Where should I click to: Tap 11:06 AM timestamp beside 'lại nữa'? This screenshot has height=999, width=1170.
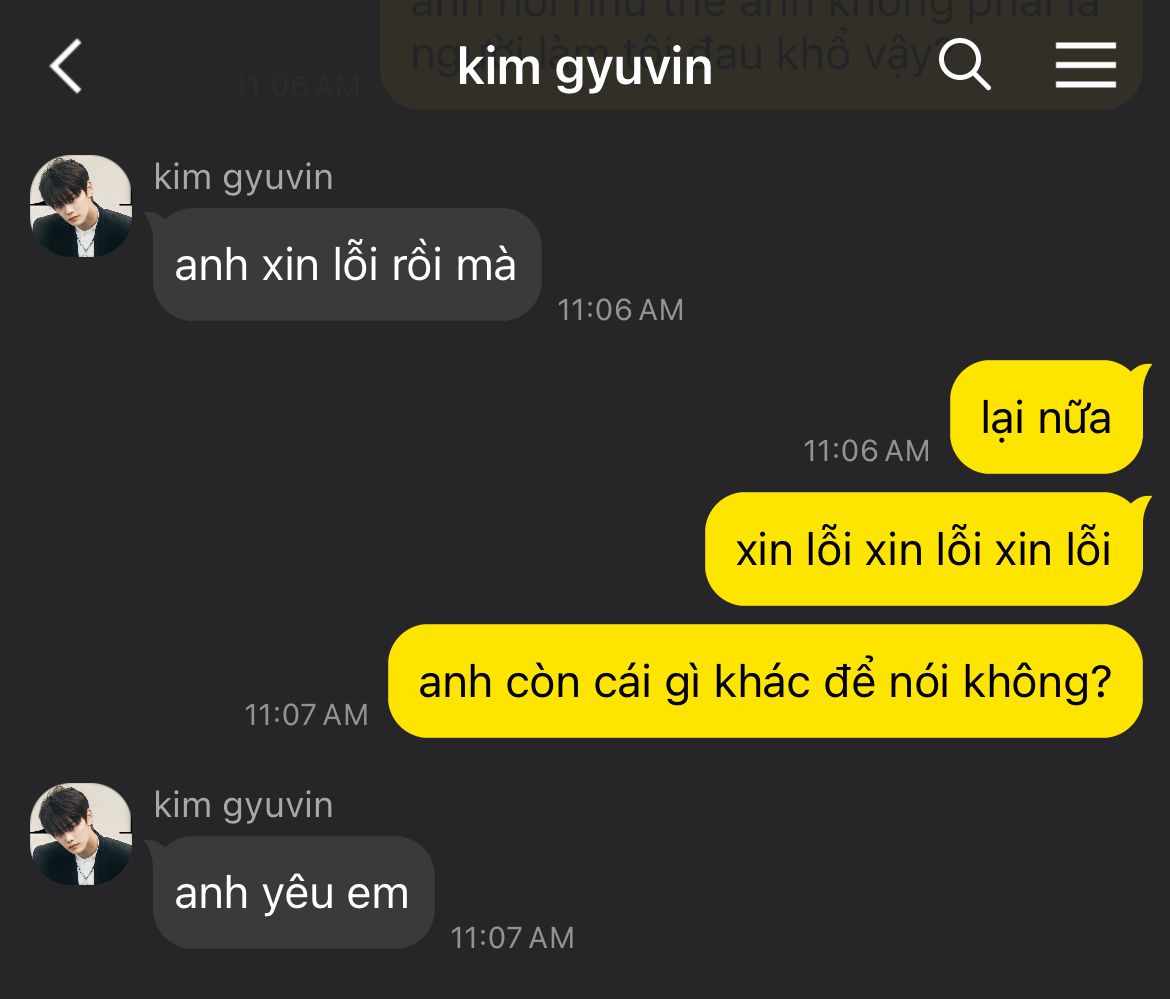[866, 451]
